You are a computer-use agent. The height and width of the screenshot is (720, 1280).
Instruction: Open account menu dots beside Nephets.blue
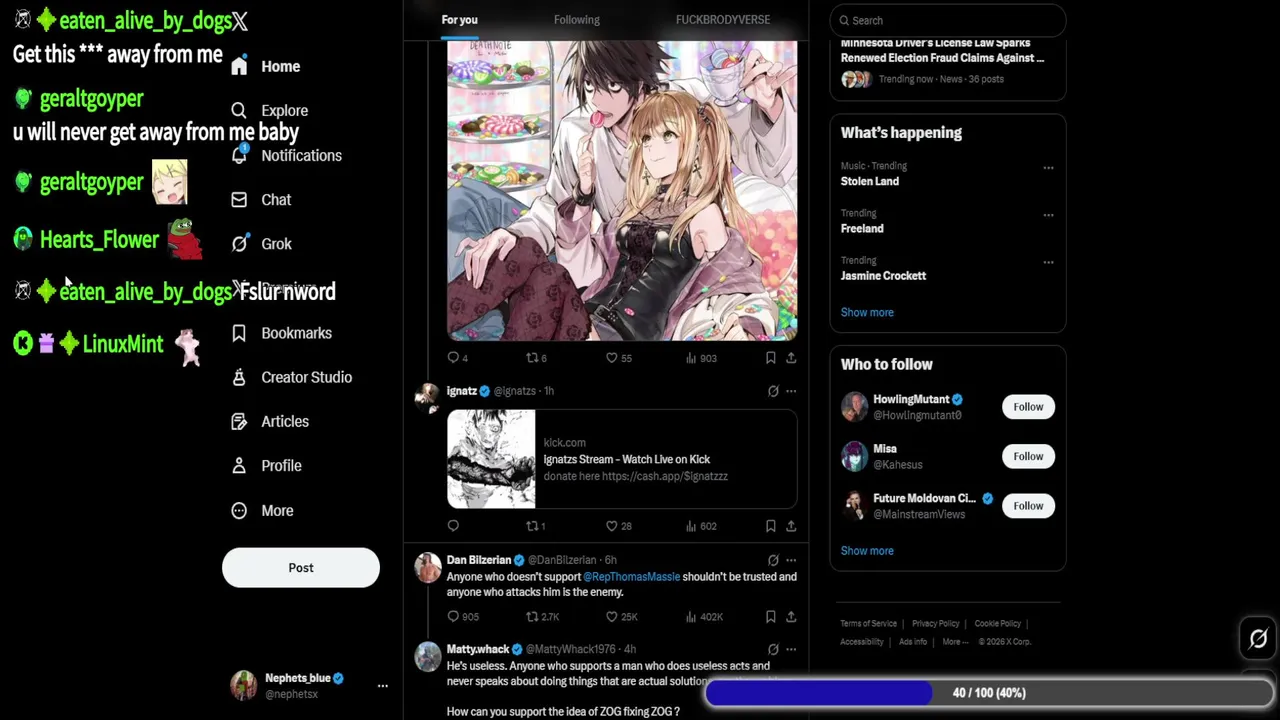[x=382, y=686]
